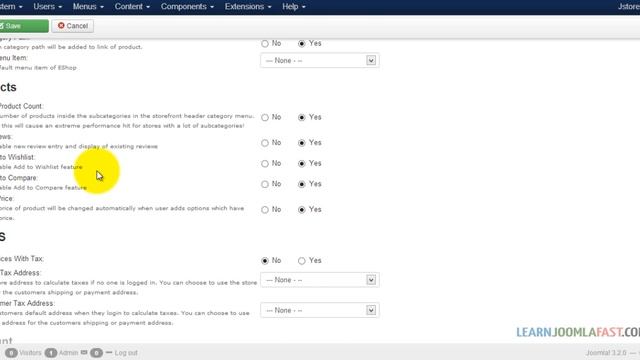Open the default Menu Item dropdown
This screenshot has width=640, height=360.
point(320,60)
